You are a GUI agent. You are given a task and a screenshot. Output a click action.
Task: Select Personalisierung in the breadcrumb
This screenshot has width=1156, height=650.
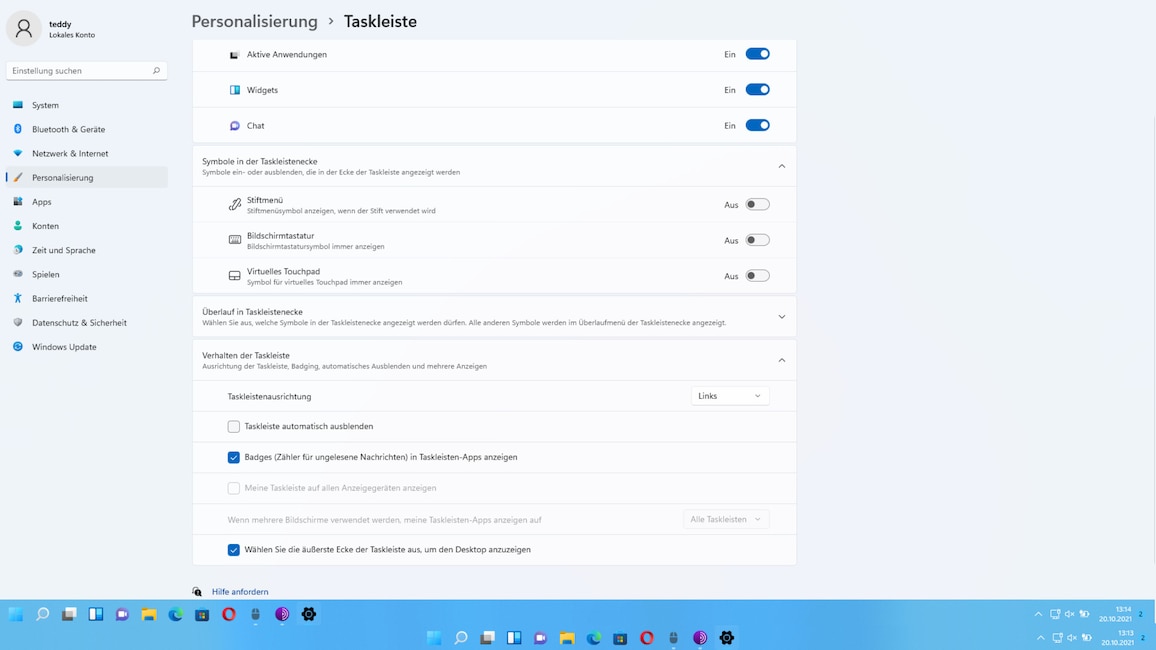(x=253, y=20)
